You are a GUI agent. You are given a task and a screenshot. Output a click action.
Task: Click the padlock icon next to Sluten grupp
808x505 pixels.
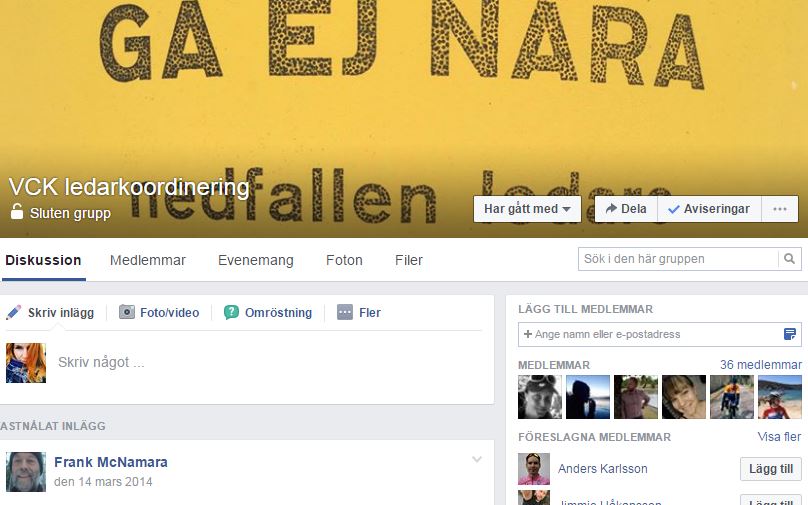17,211
